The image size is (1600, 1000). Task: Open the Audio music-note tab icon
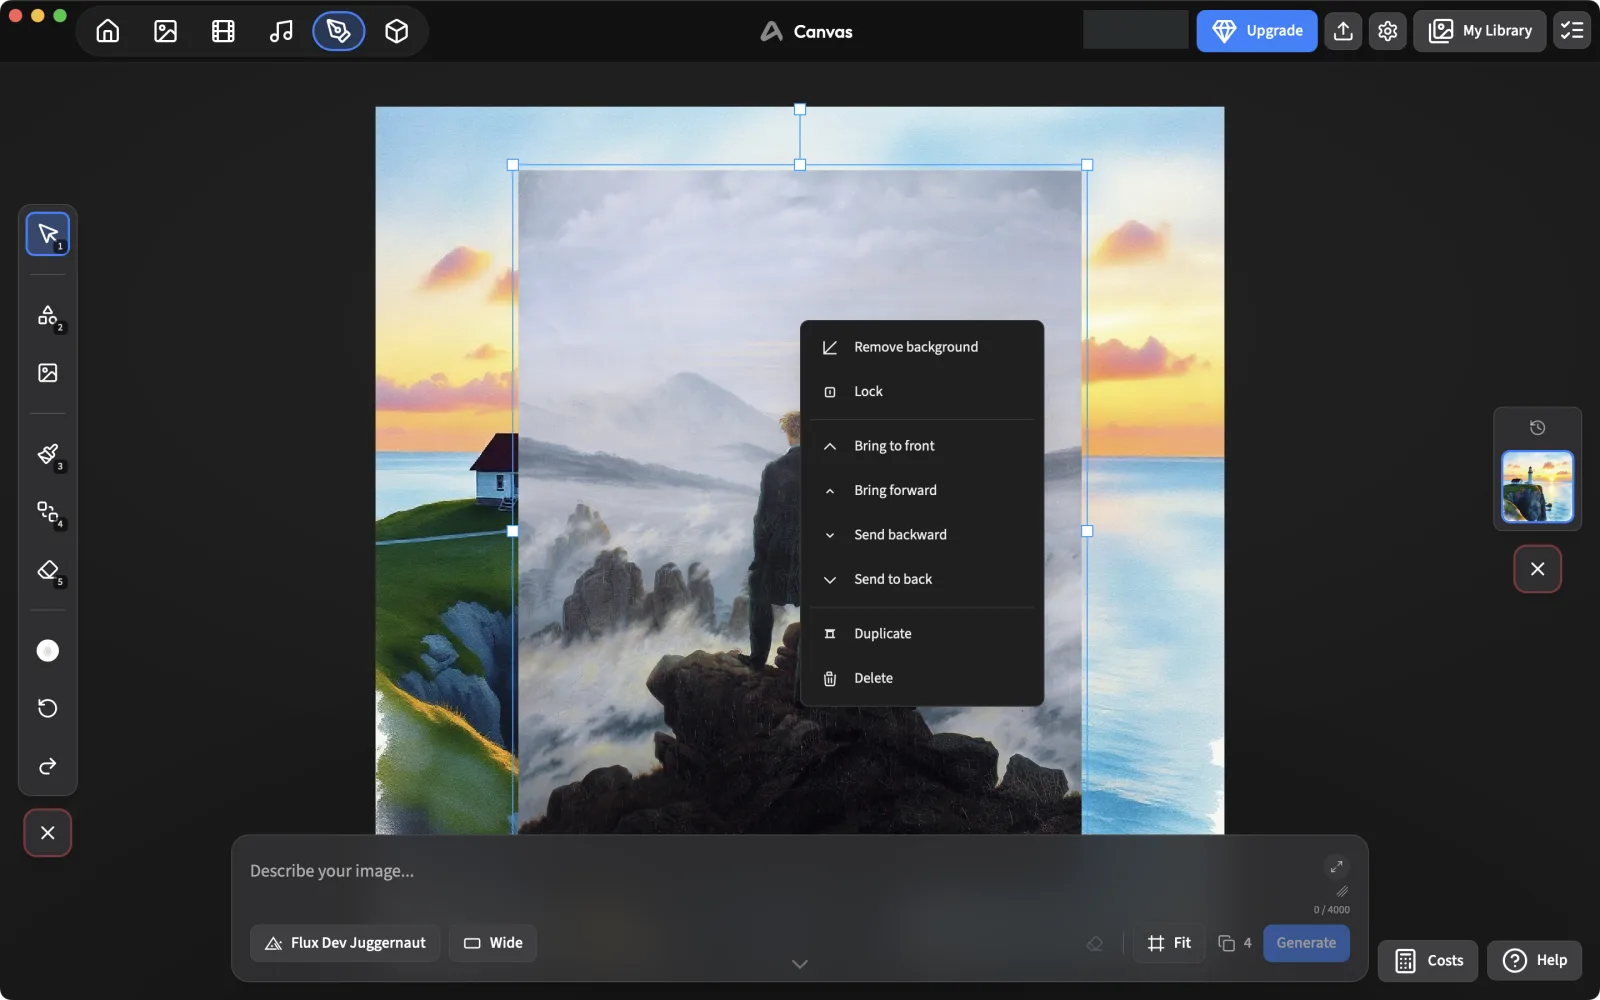(x=281, y=31)
